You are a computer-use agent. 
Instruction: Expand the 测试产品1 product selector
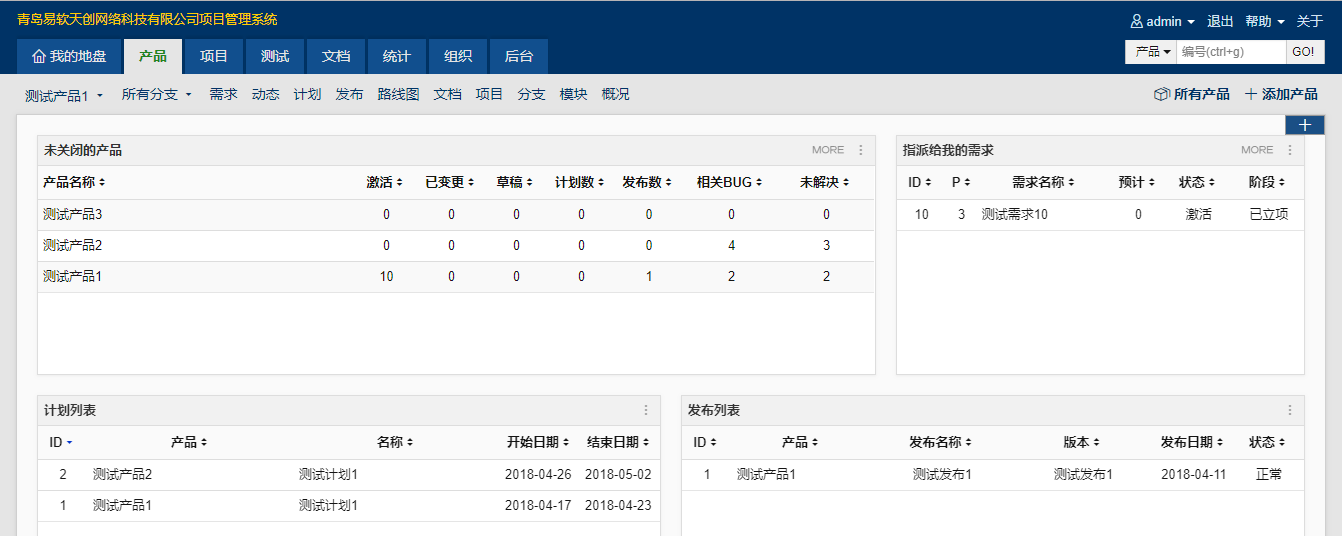click(x=64, y=95)
